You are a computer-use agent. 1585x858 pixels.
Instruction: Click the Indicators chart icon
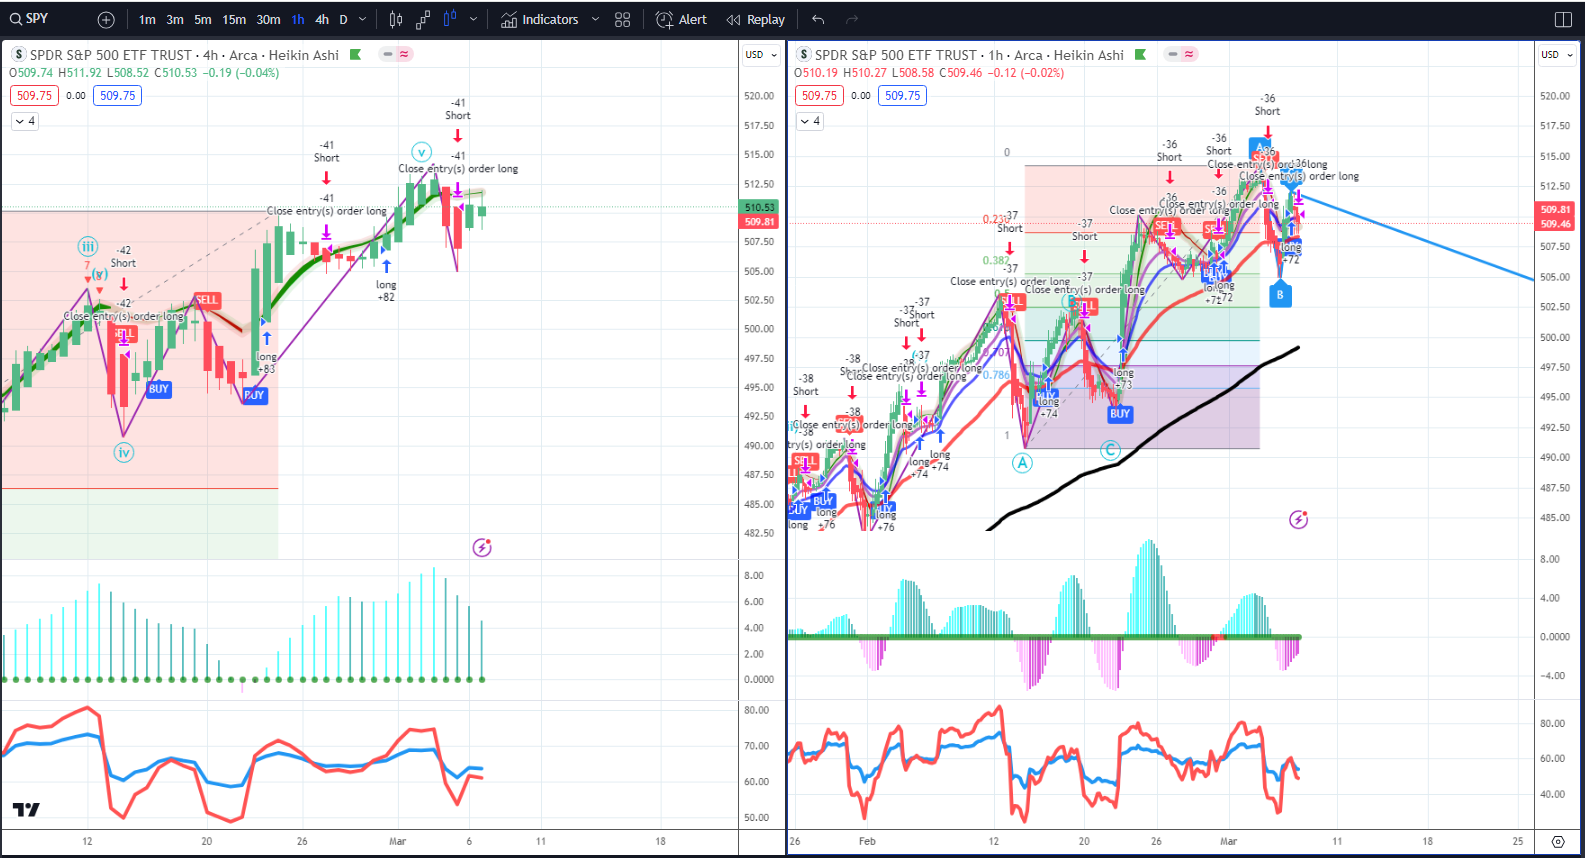coord(509,20)
